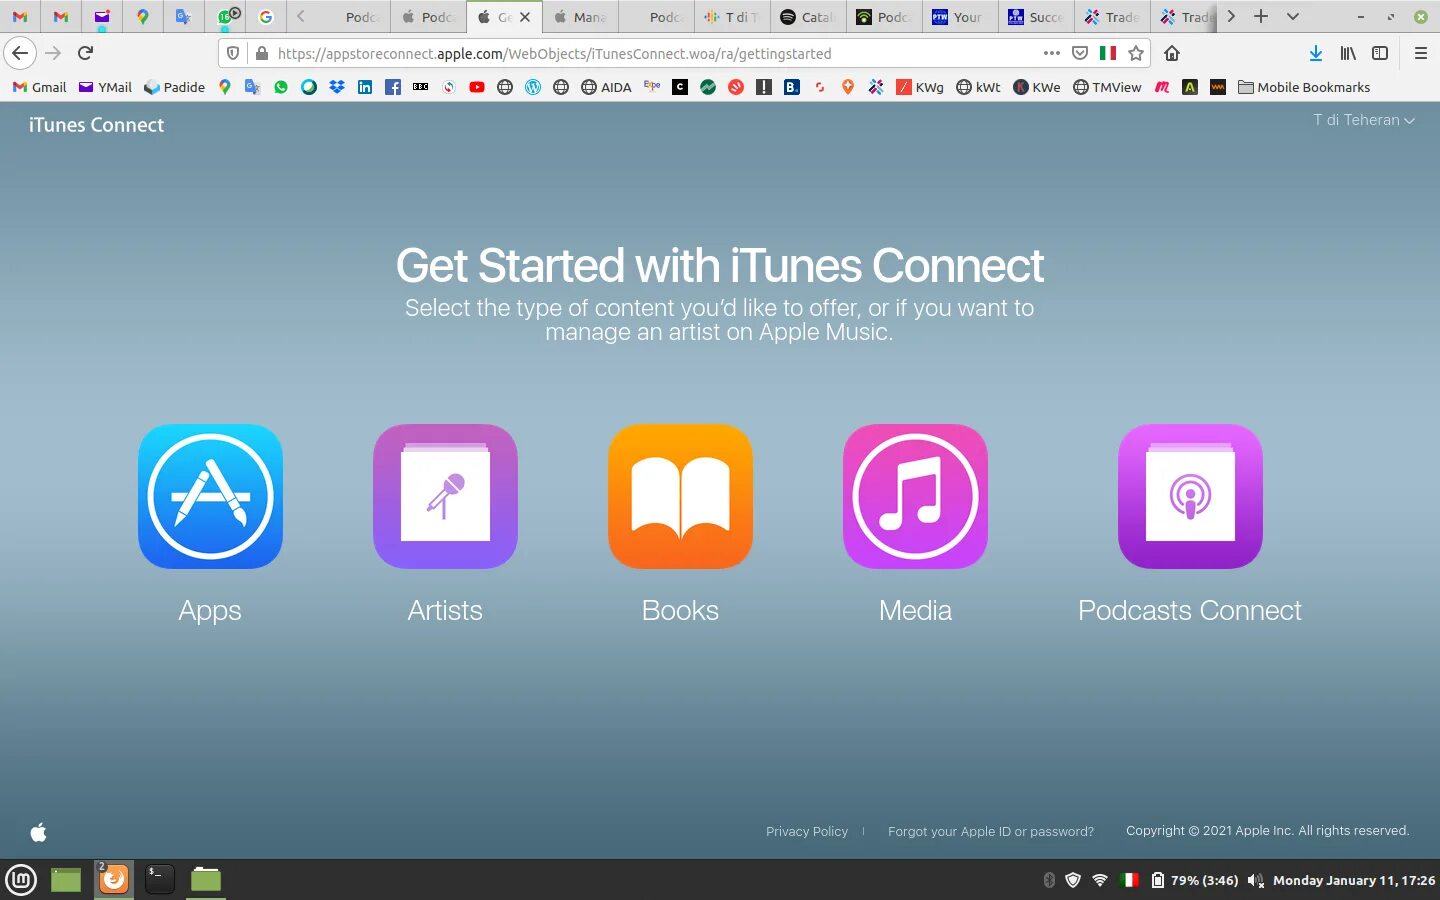Click the tracking protection shield icon
The width and height of the screenshot is (1440, 900).
pyautogui.click(x=233, y=53)
